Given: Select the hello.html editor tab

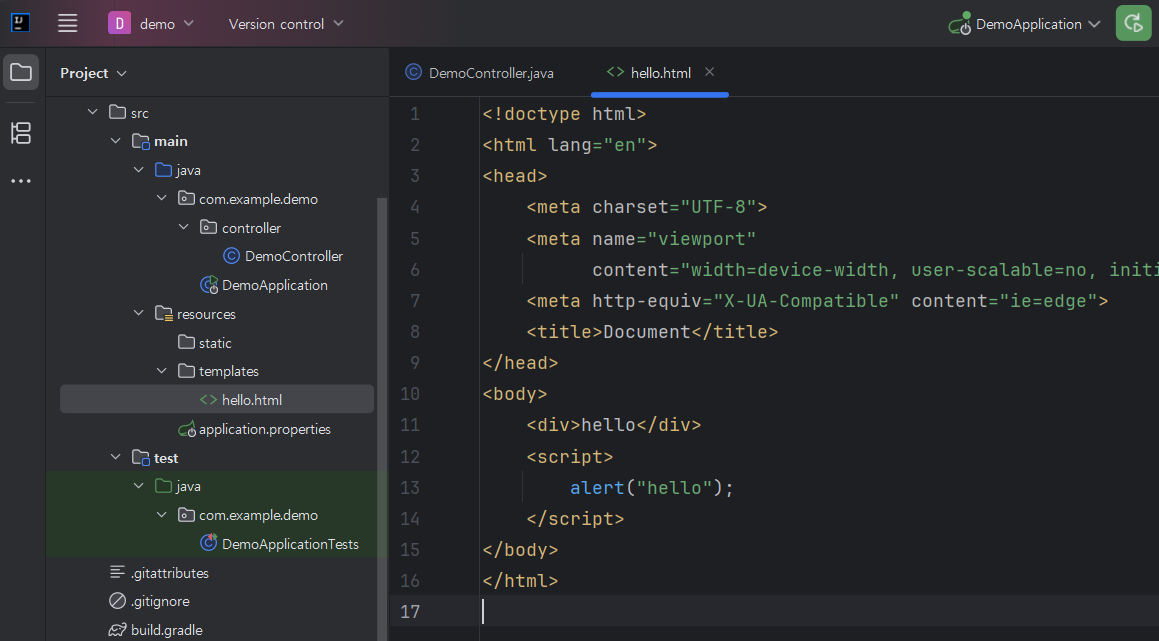Looking at the screenshot, I should (659, 72).
